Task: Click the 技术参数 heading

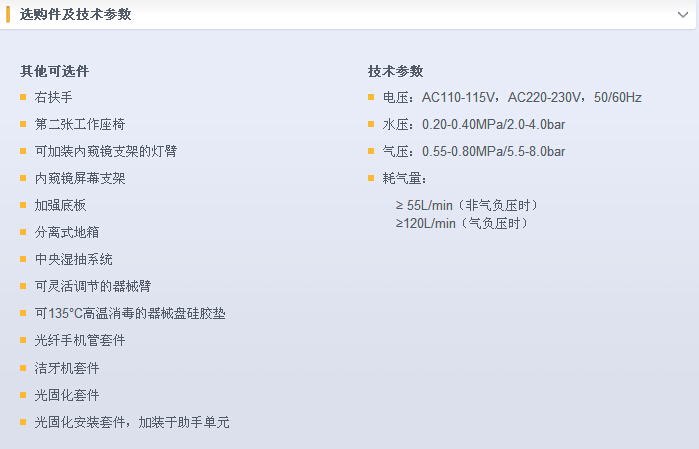Action: pyautogui.click(x=395, y=71)
